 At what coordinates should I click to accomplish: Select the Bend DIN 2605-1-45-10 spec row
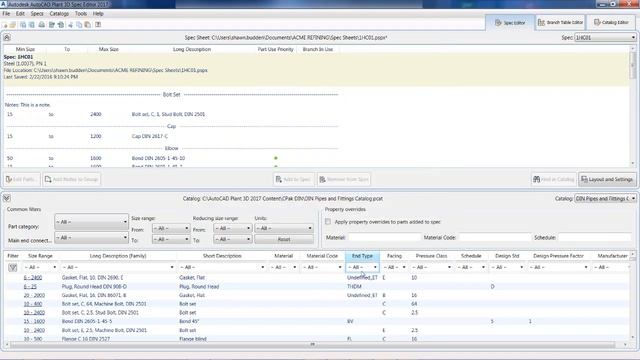click(171, 158)
